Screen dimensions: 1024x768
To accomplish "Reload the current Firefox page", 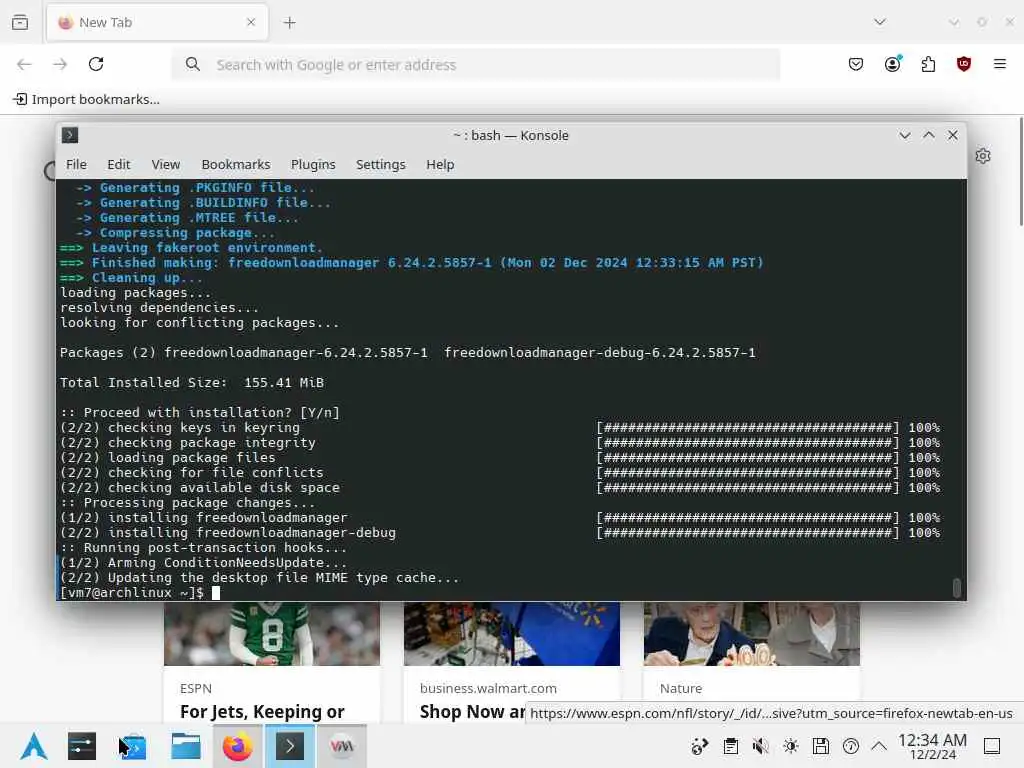I will pos(96,64).
